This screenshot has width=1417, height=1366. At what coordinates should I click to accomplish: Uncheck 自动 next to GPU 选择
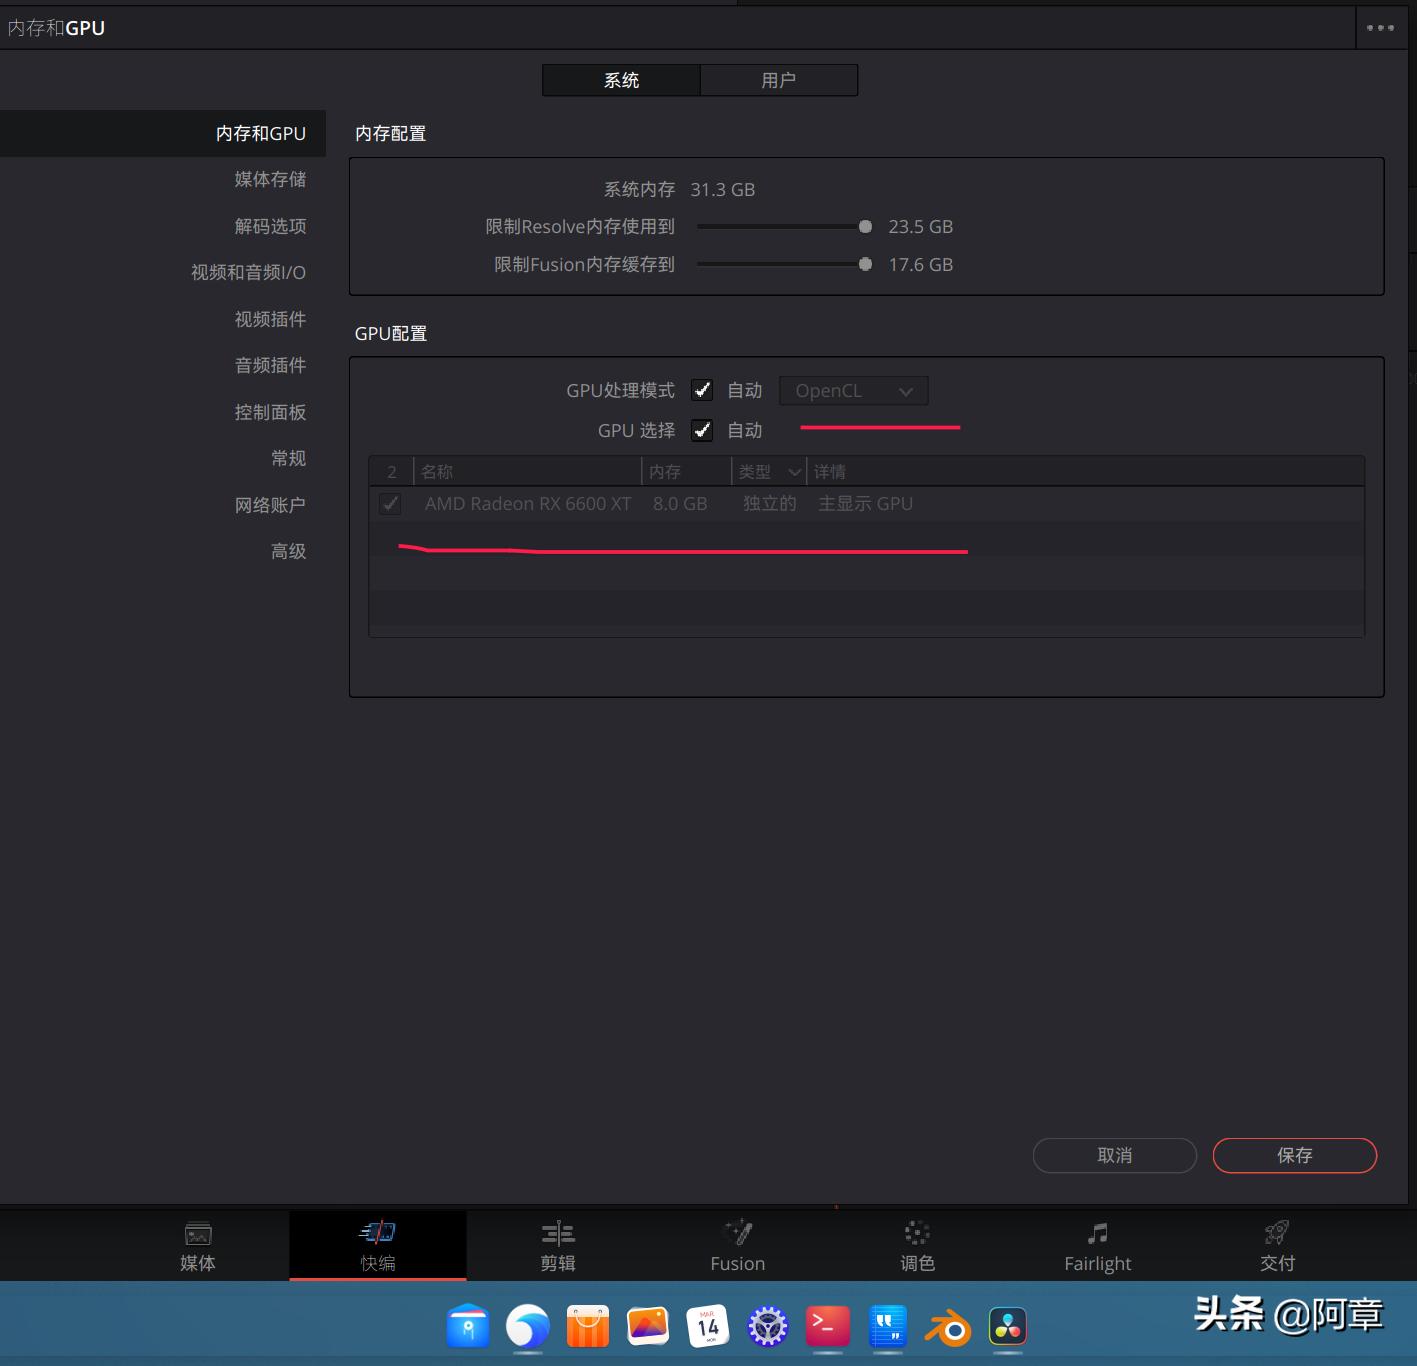tap(702, 430)
